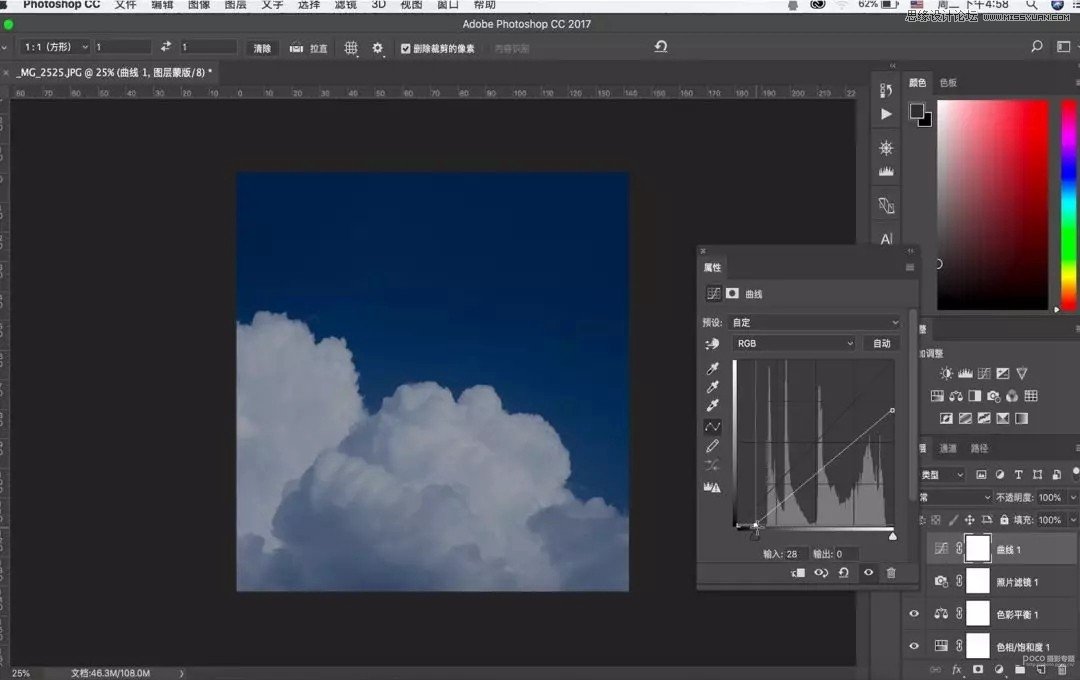
Task: Open Properties panel flyout menu
Action: click(x=910, y=267)
